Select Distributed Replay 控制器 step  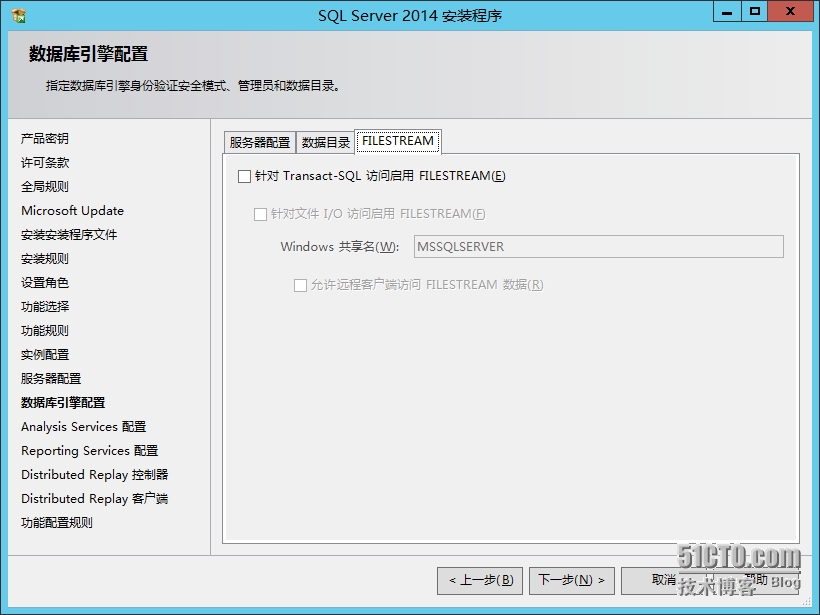95,475
